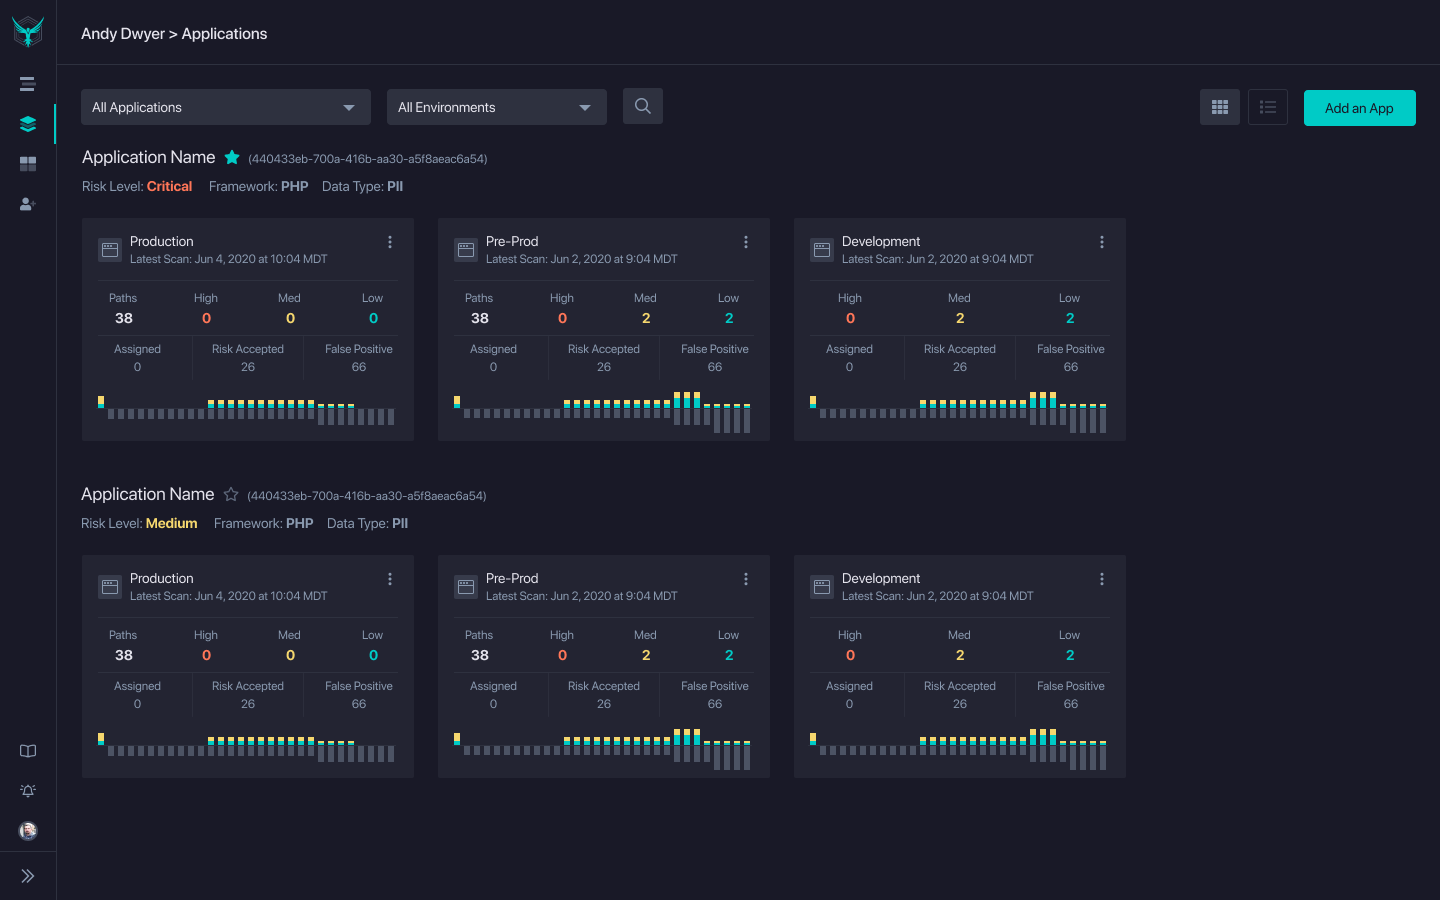Open the alert siren icon in sidebar
This screenshot has height=900, width=1440.
pyautogui.click(x=28, y=791)
